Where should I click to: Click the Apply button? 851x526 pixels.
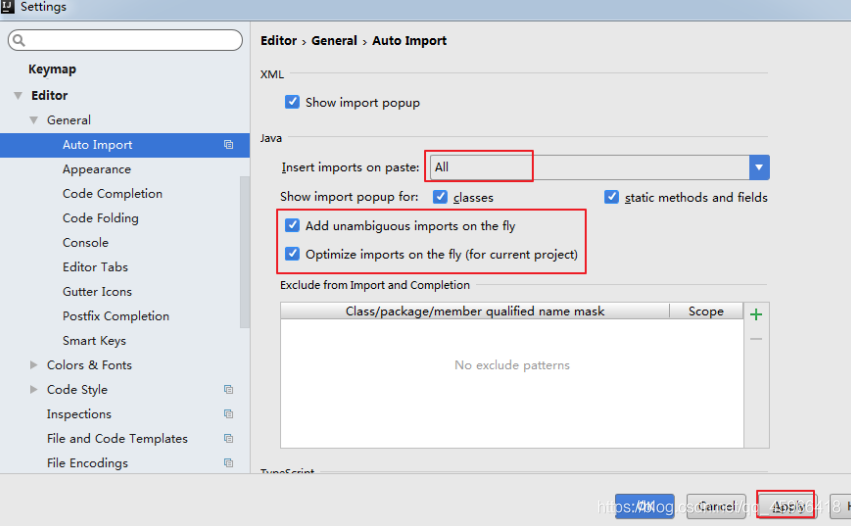788,506
